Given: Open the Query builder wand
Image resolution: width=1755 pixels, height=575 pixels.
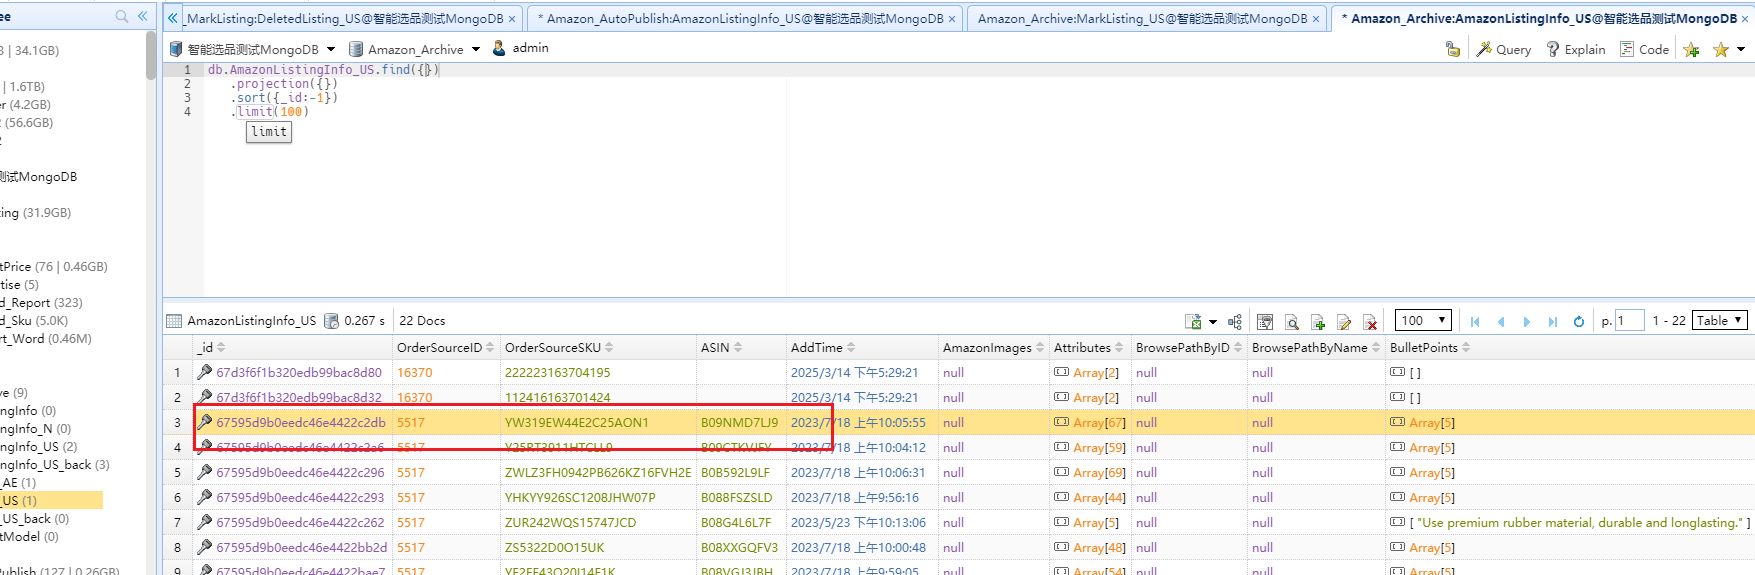Looking at the screenshot, I should click(1504, 49).
